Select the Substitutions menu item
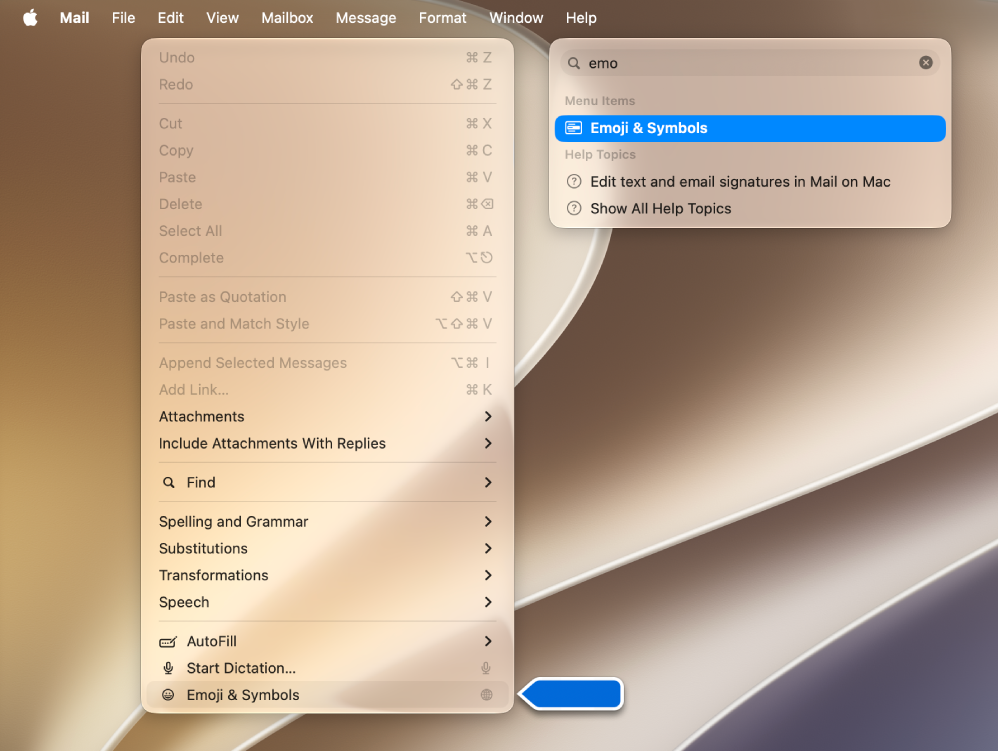Viewport: 998px width, 754px height. pyautogui.click(x=327, y=548)
